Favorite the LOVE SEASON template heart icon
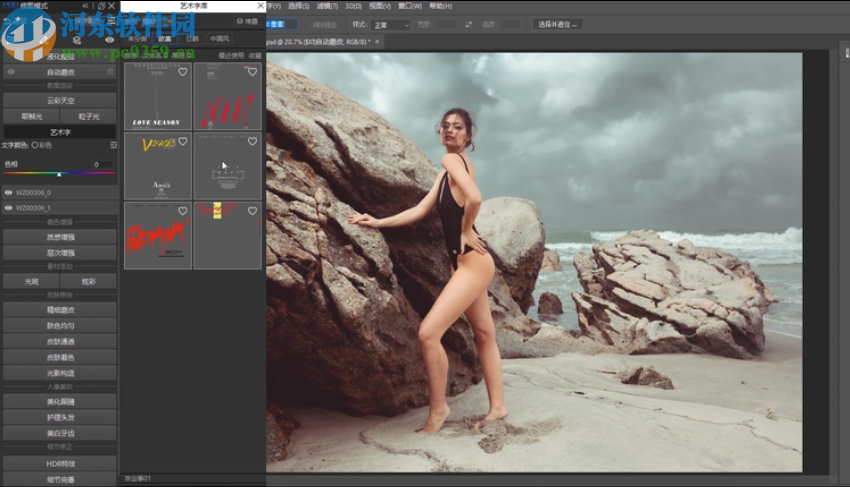Image resolution: width=850 pixels, height=487 pixels. pyautogui.click(x=183, y=72)
